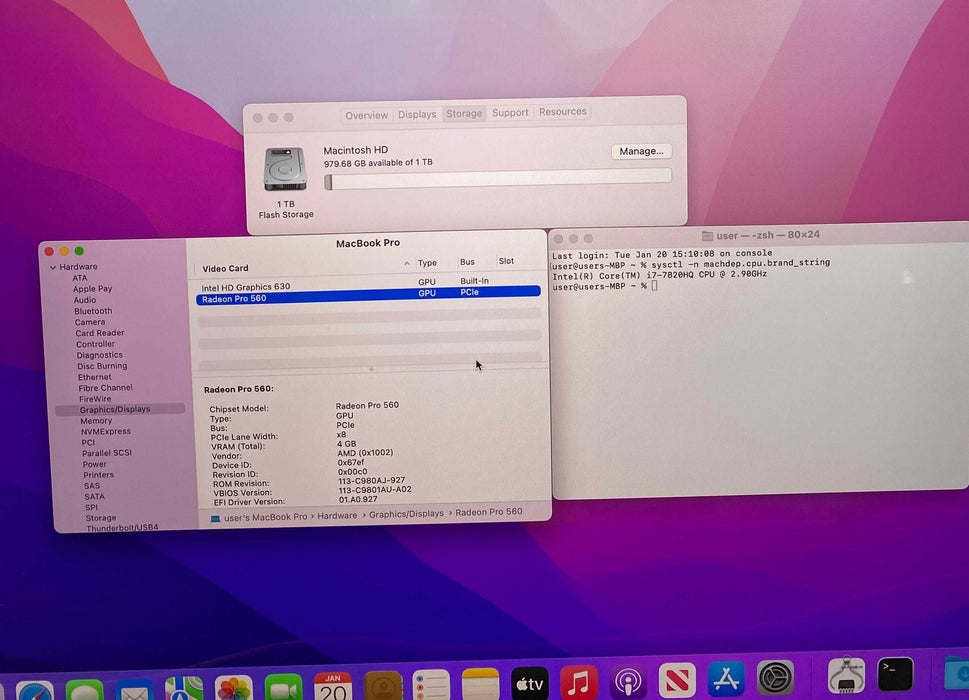Select Apple Pay in the sidebar

point(93,289)
